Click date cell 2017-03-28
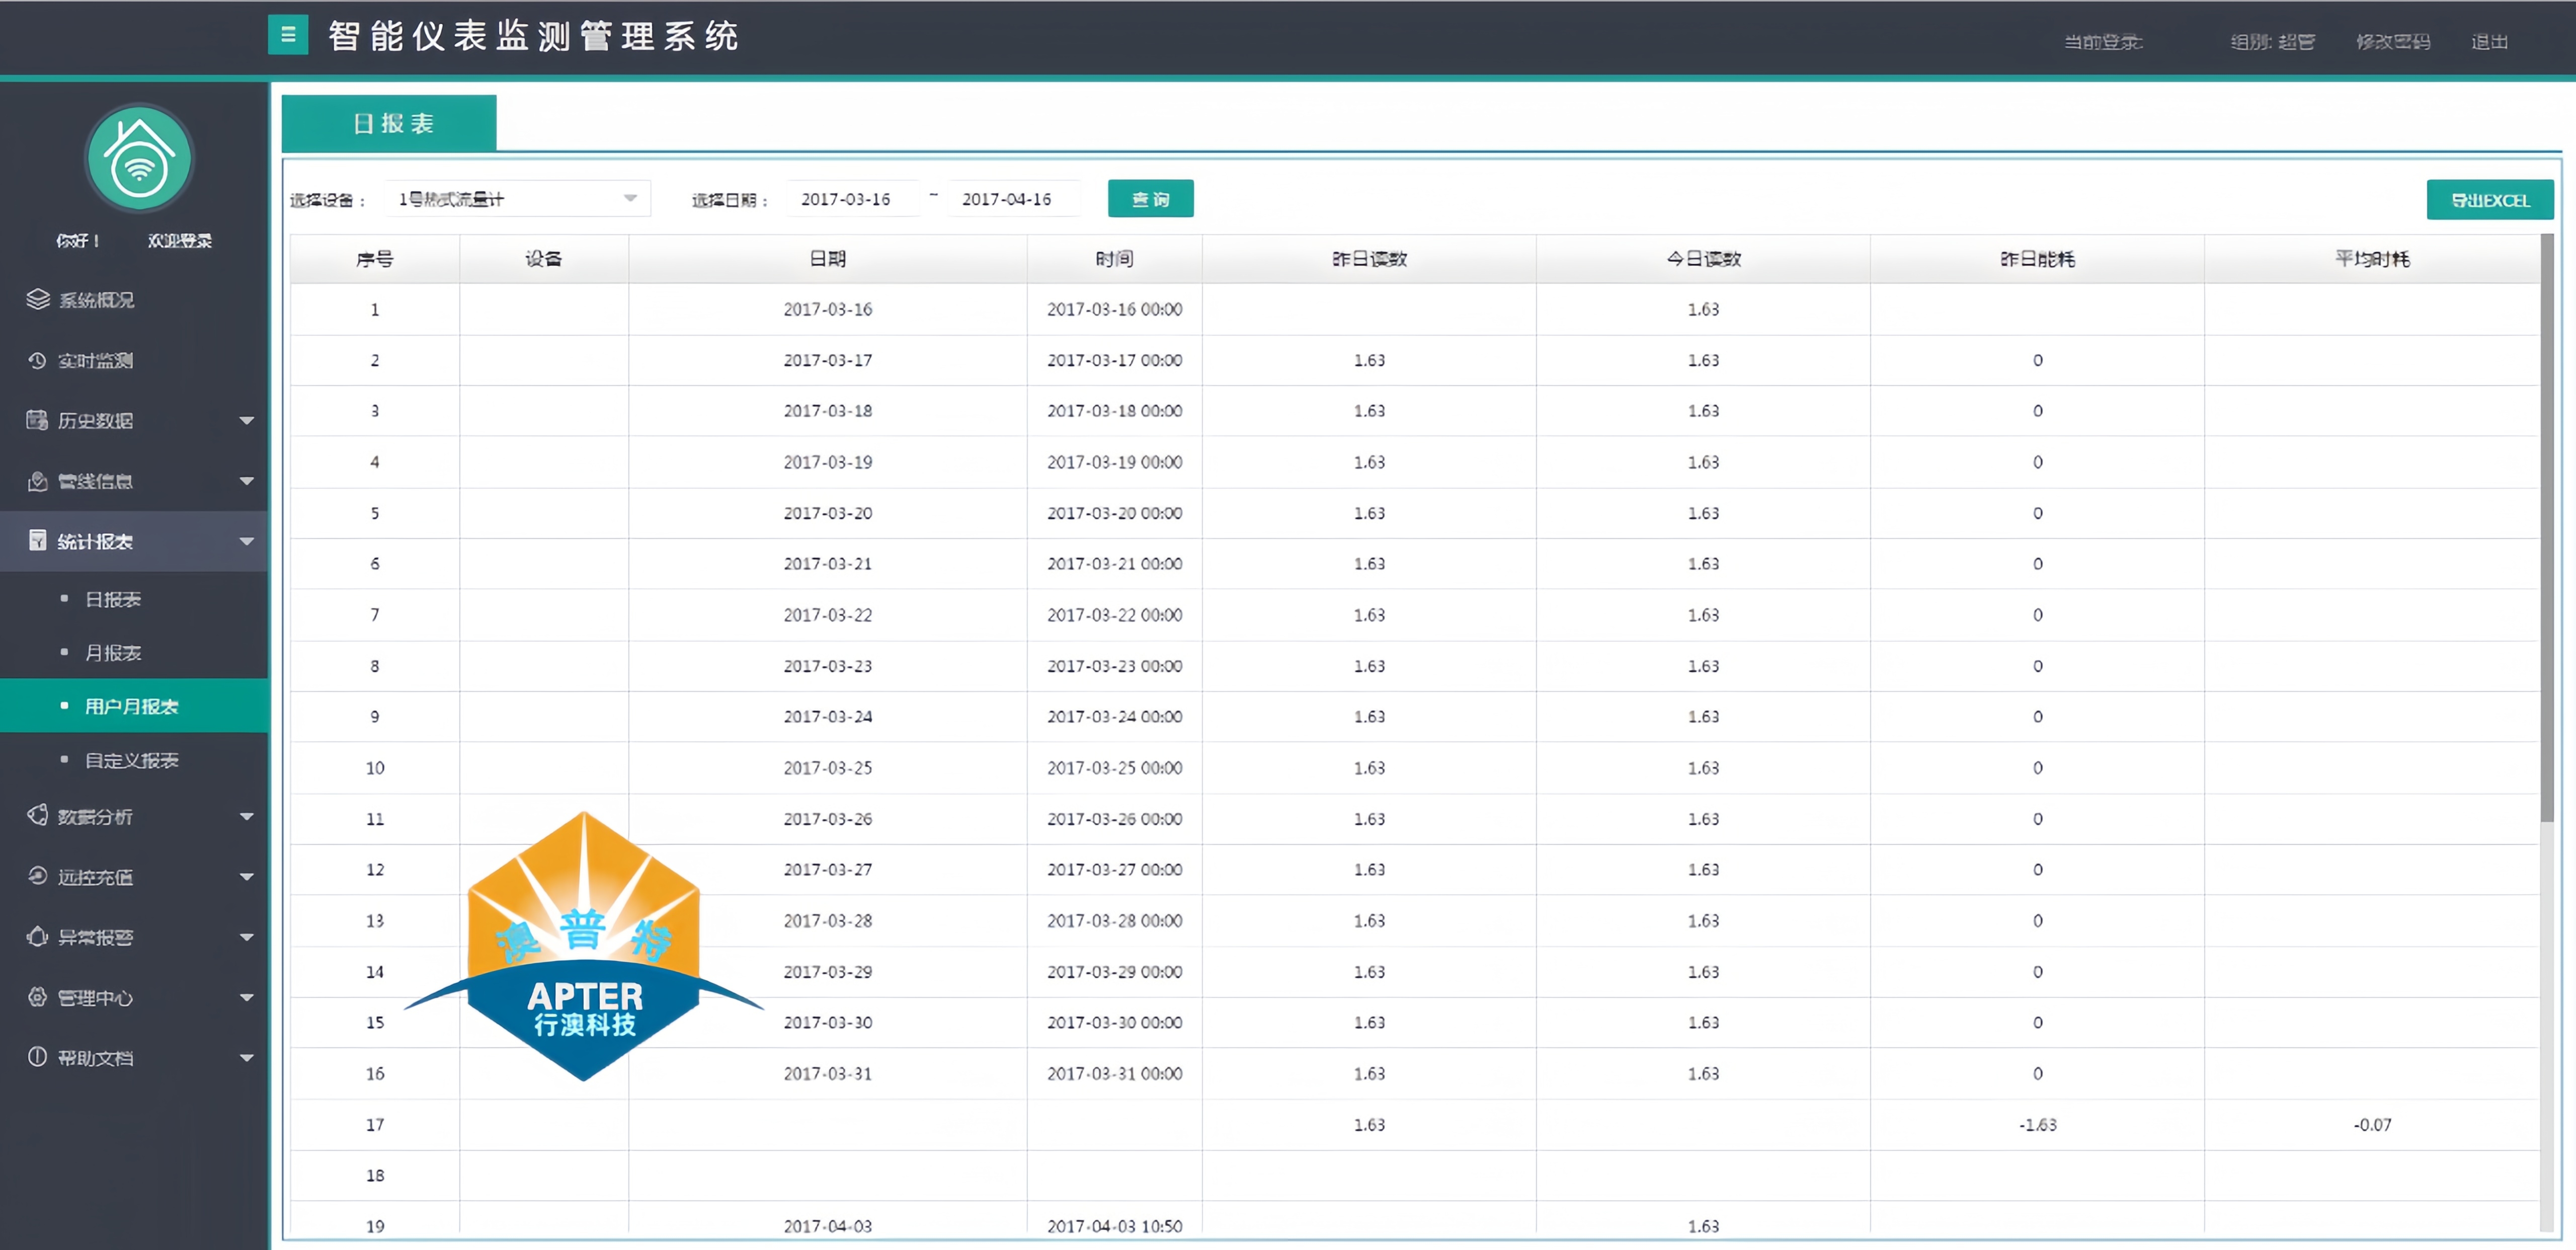This screenshot has width=2576, height=1250. pos(827,920)
